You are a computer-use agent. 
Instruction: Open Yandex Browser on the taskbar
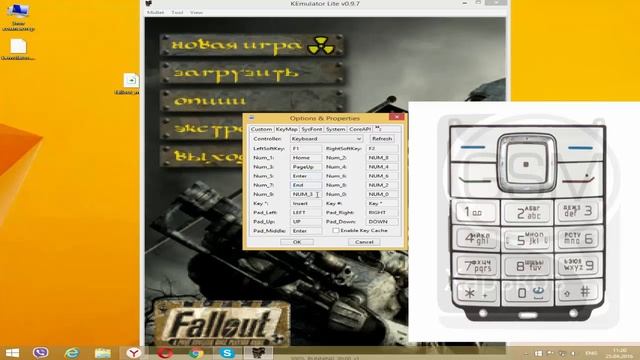pyautogui.click(x=133, y=353)
